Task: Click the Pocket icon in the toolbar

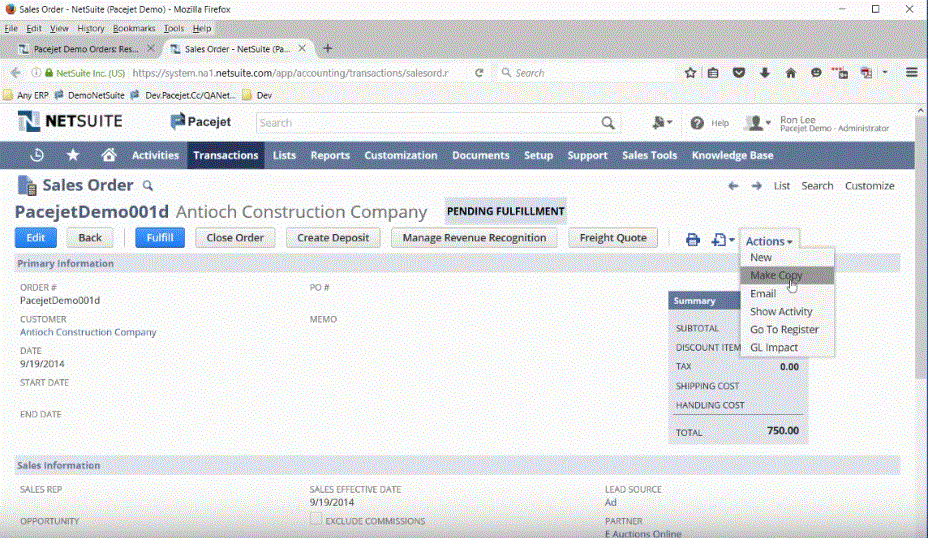Action: tap(739, 73)
